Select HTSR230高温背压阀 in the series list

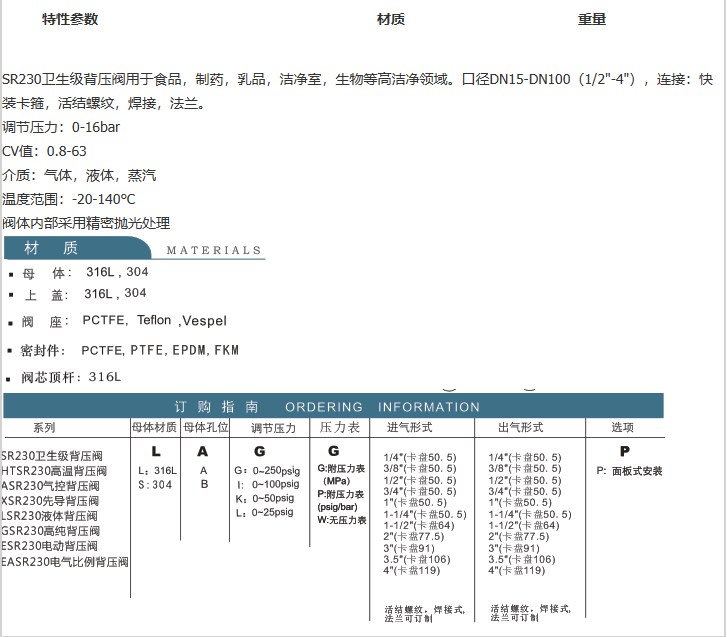click(x=54, y=471)
